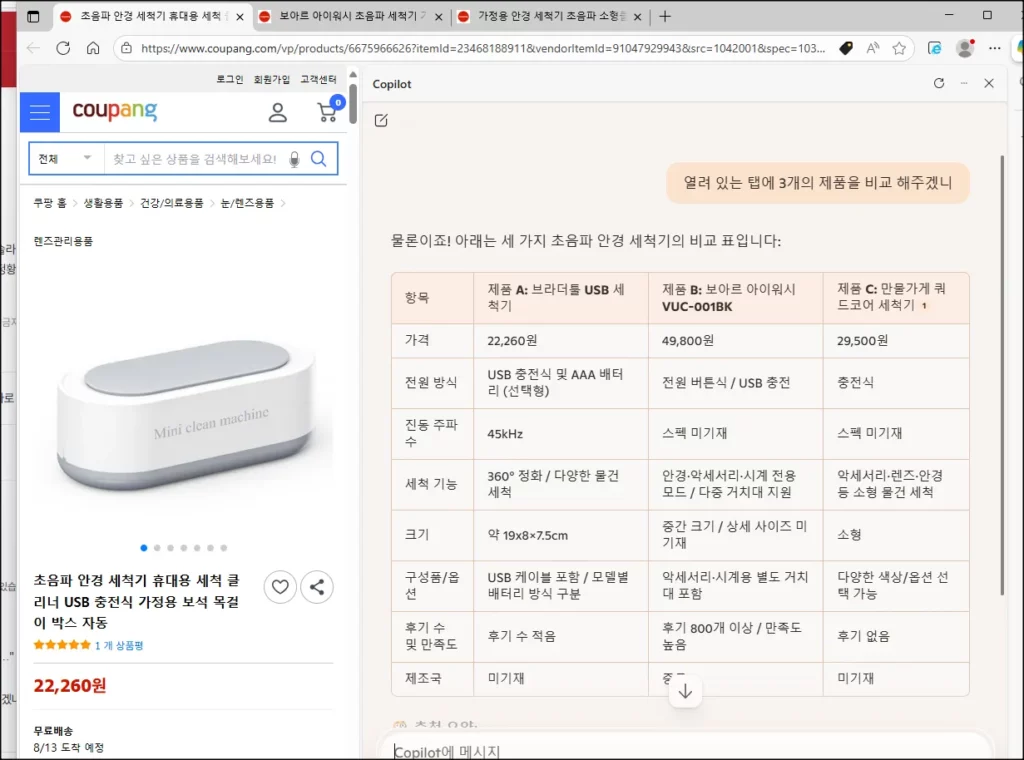The image size is (1024, 760).
Task: Open 렌즈관리용품 category link
Action: [63, 241]
